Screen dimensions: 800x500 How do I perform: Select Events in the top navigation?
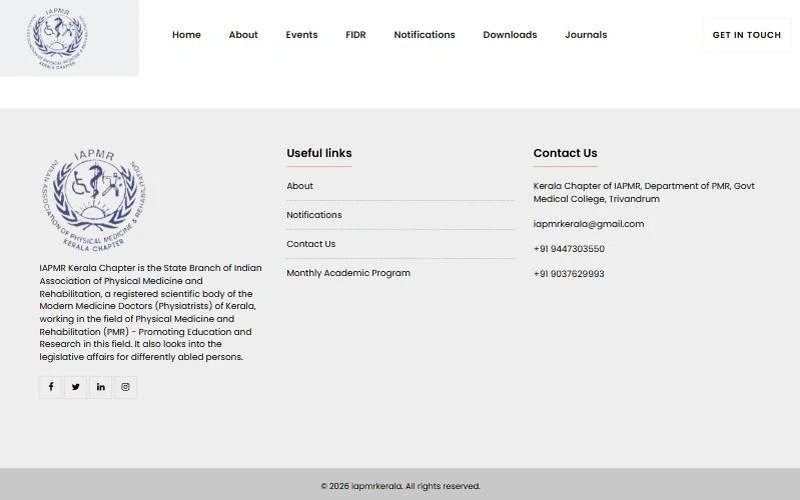pyautogui.click(x=302, y=35)
